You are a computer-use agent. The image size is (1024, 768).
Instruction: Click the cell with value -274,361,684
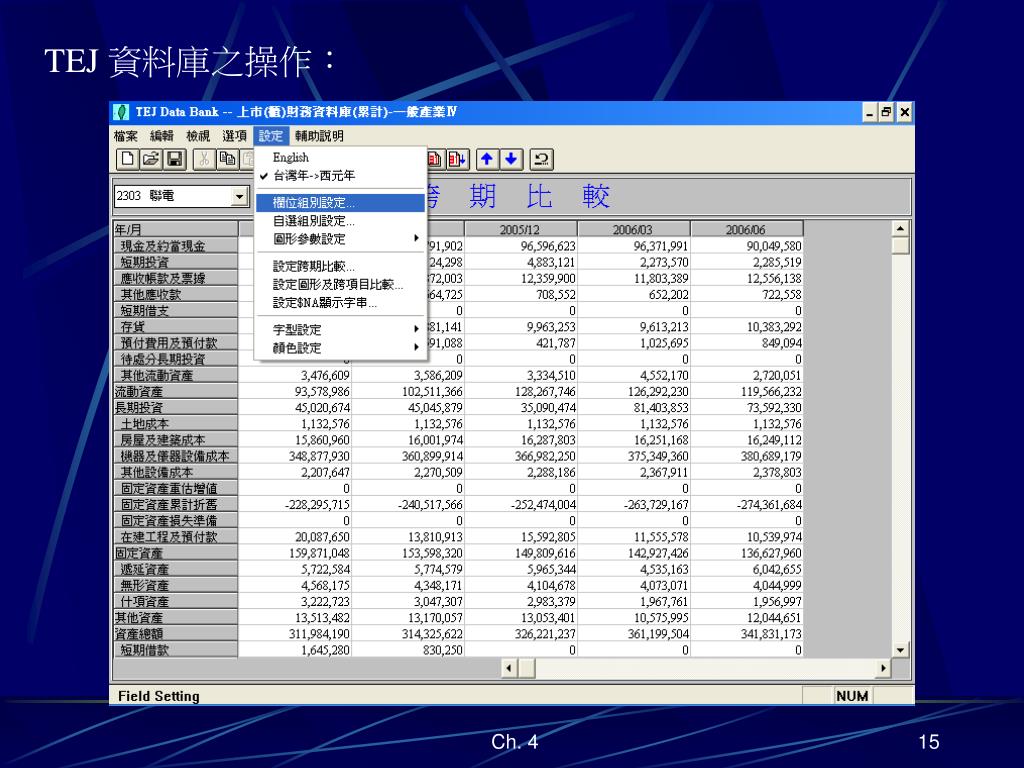tap(746, 504)
